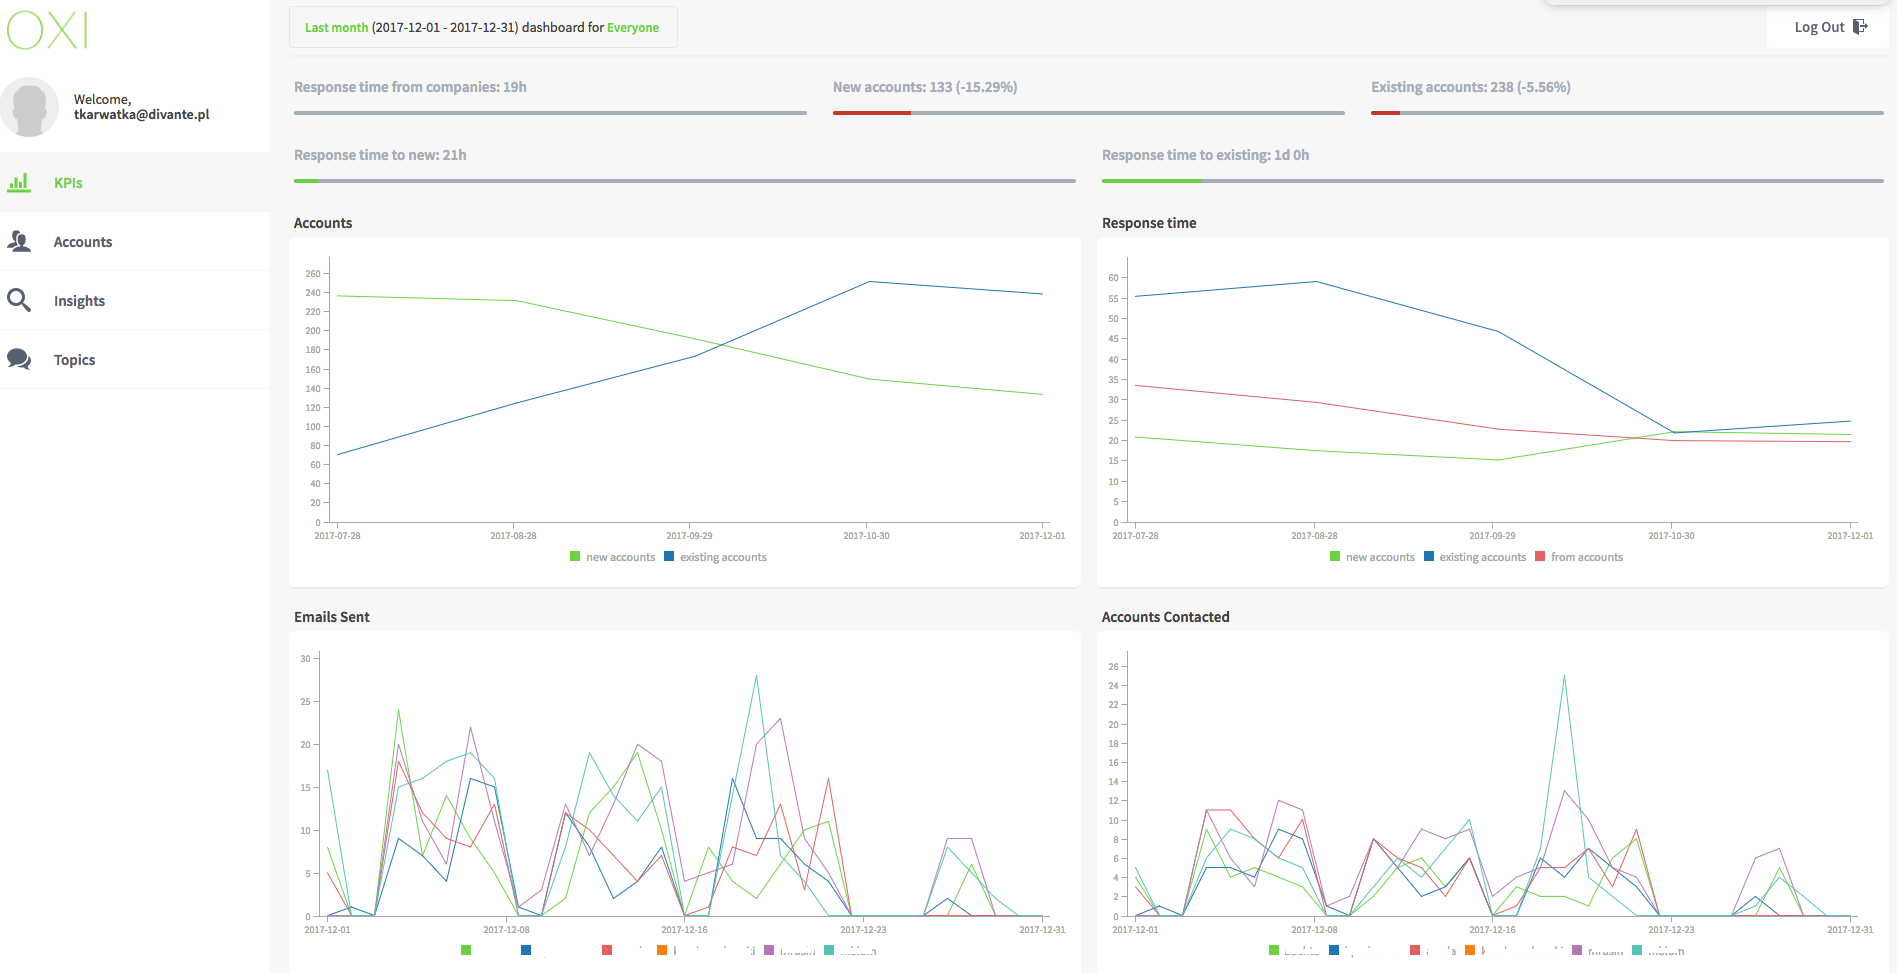
Task: Click the Topics speech bubble icon
Action: [x=19, y=359]
